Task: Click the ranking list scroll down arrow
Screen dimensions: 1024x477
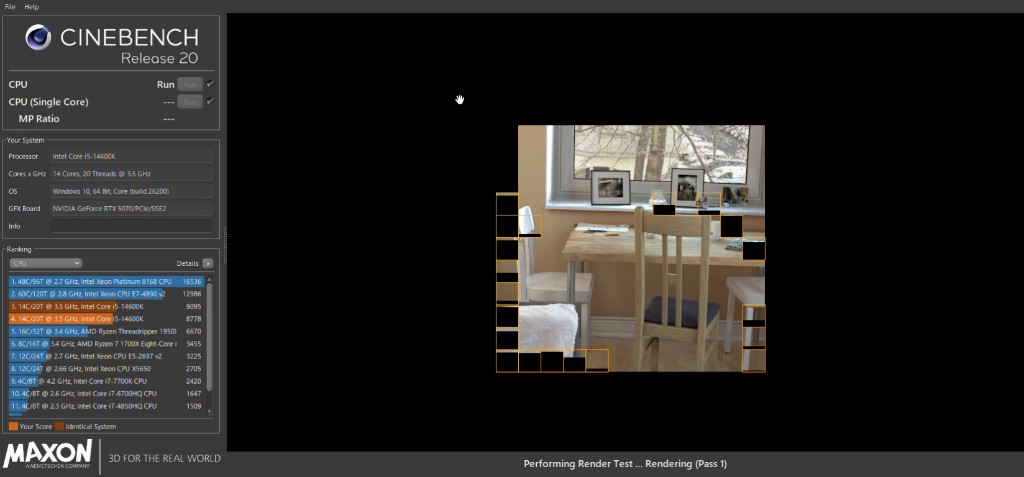Action: click(x=209, y=412)
